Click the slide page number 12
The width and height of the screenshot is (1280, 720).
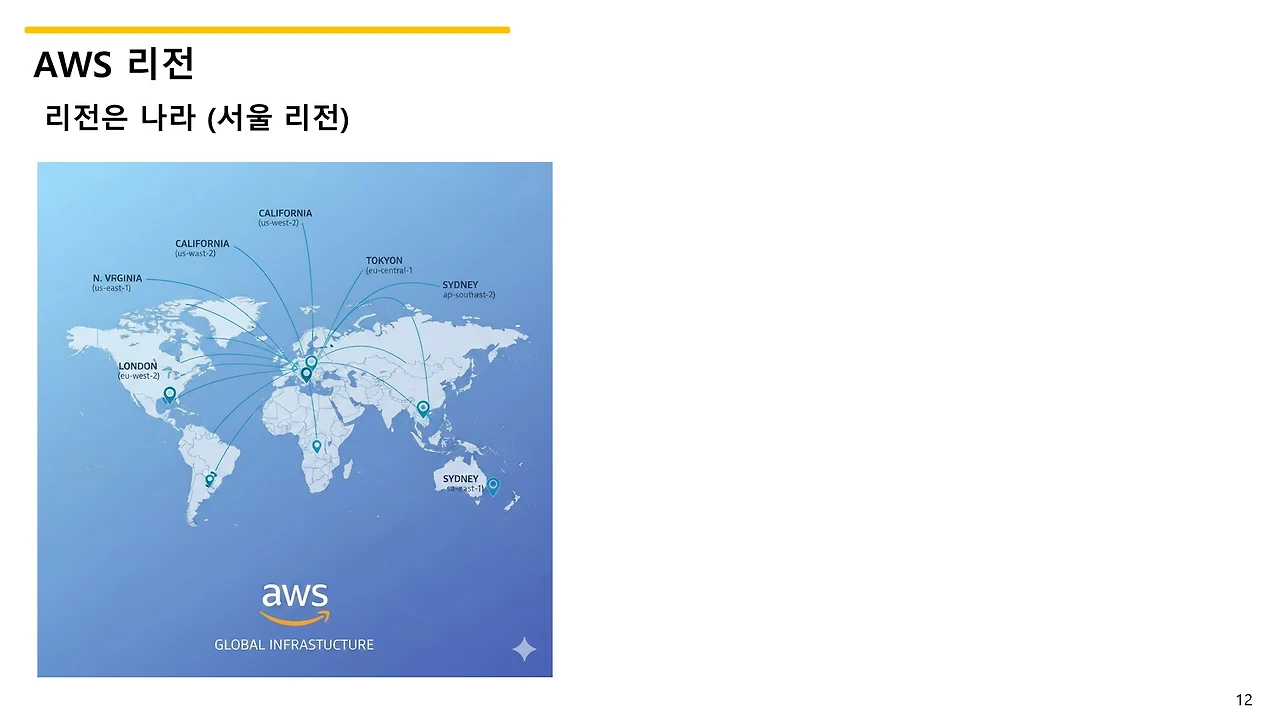coord(1244,700)
